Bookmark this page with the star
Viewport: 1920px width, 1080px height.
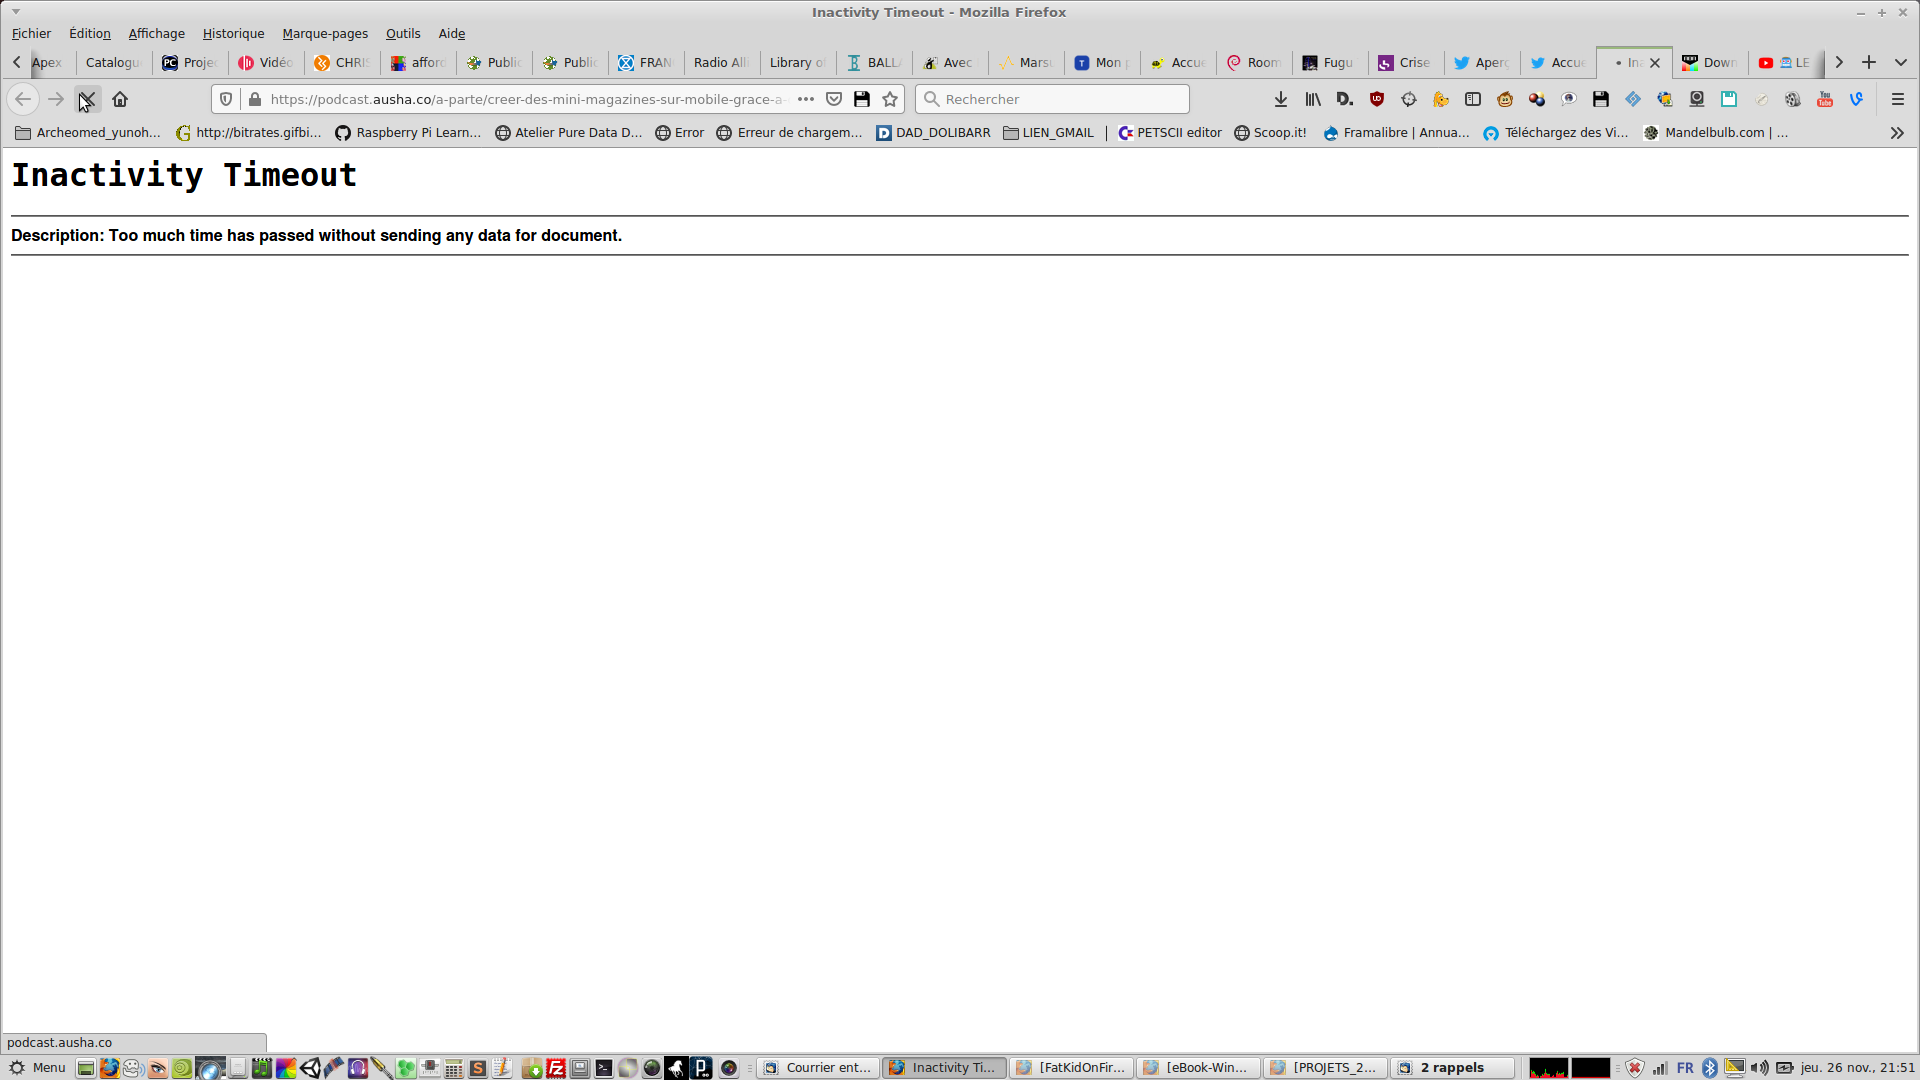click(890, 99)
